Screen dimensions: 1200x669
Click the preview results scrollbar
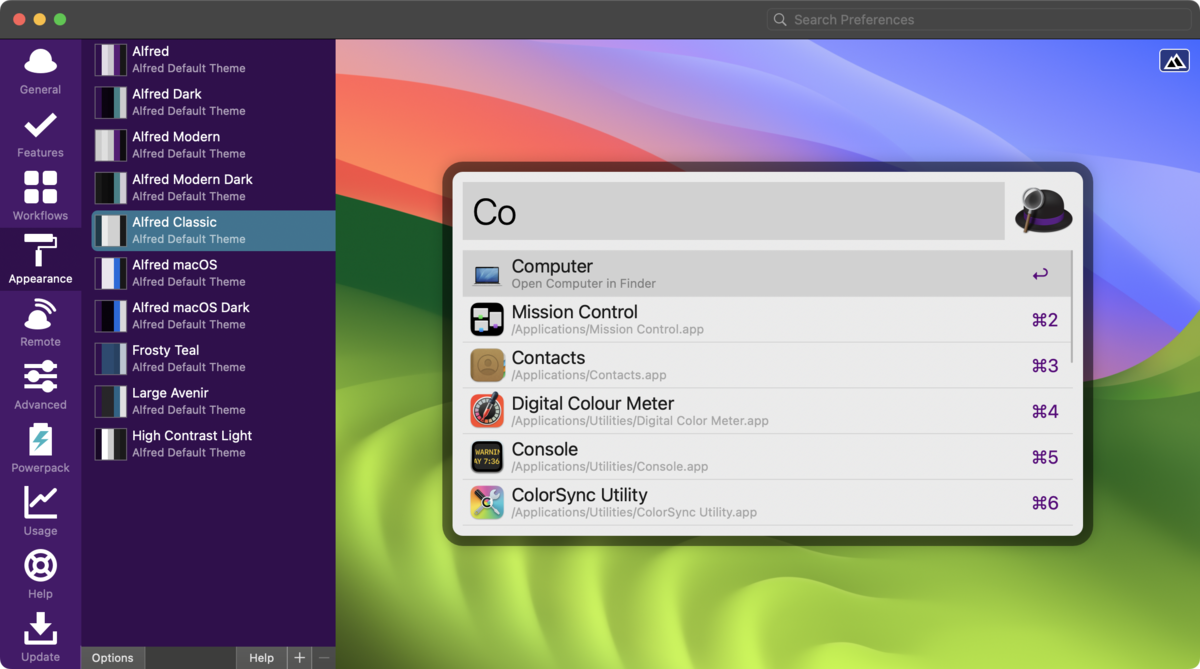1072,306
